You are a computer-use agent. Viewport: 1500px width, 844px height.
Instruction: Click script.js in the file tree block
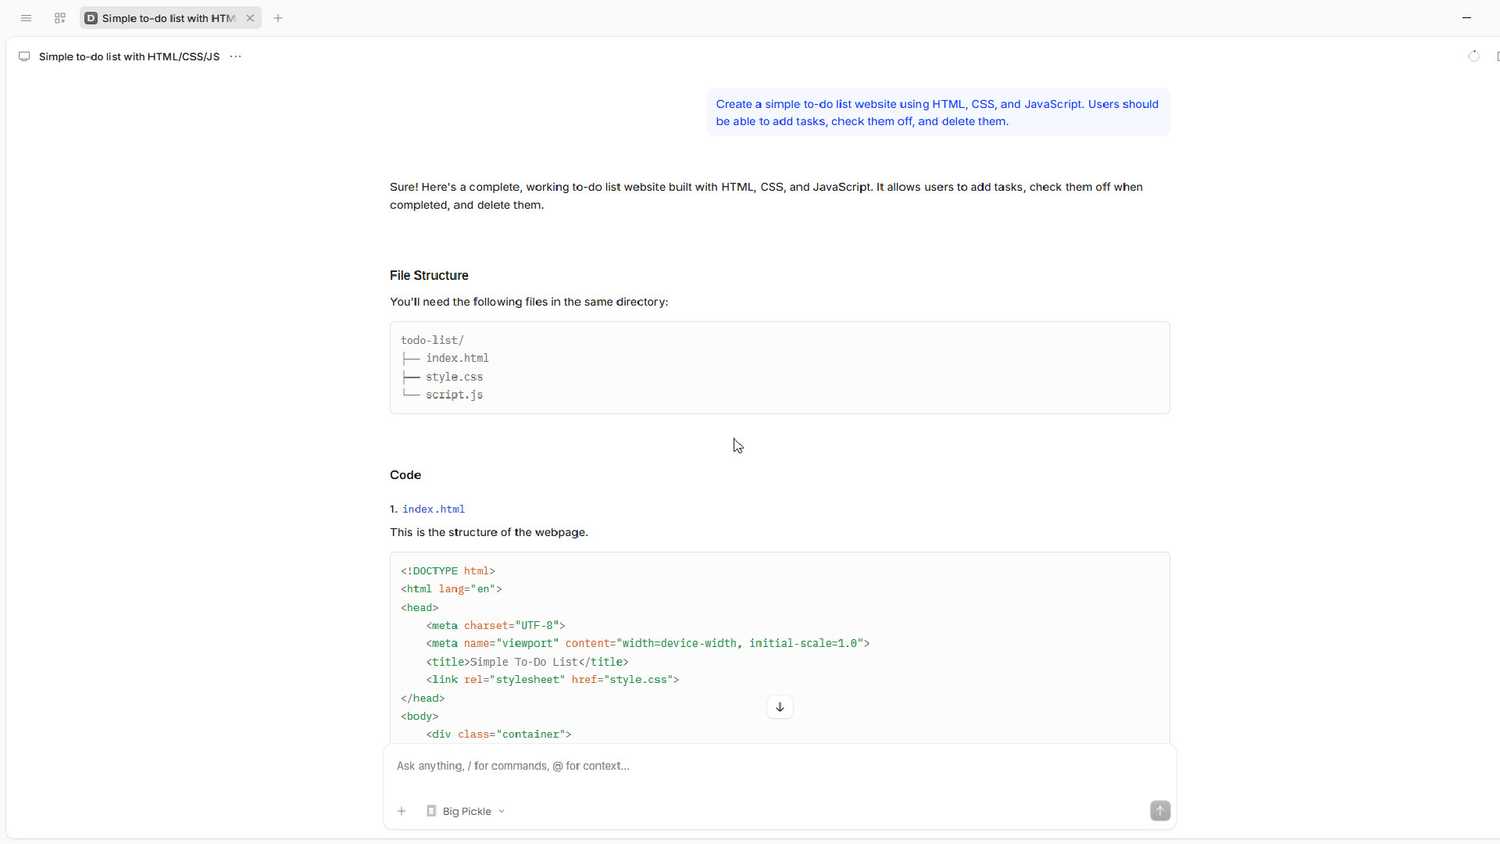[454, 395]
